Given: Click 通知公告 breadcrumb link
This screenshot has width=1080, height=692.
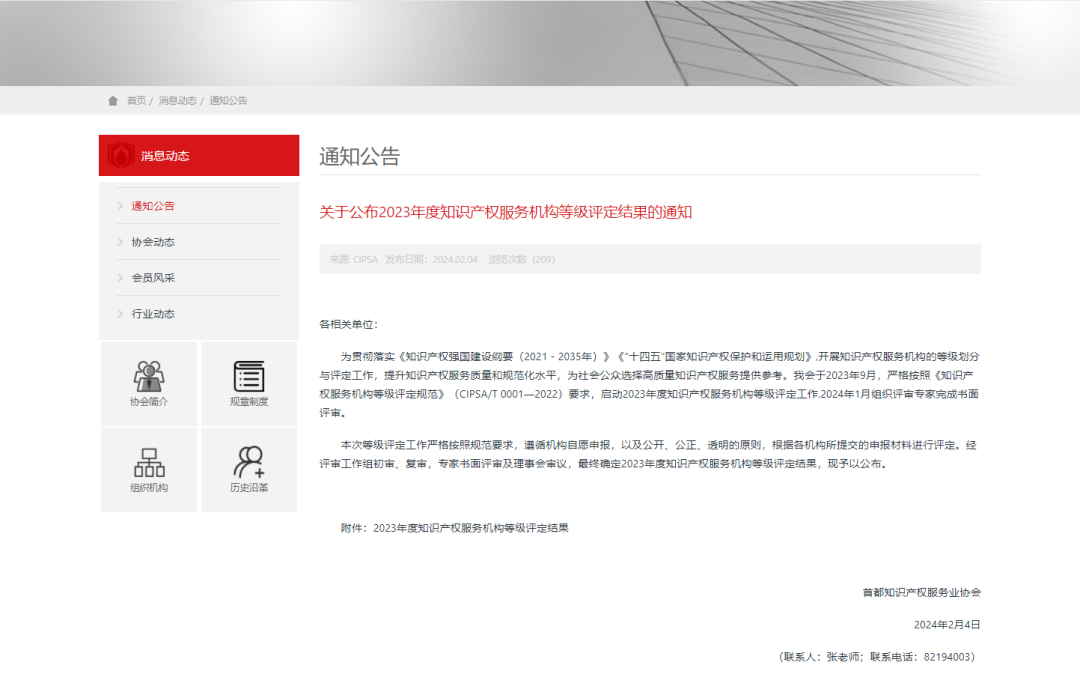Looking at the screenshot, I should click(x=228, y=101).
